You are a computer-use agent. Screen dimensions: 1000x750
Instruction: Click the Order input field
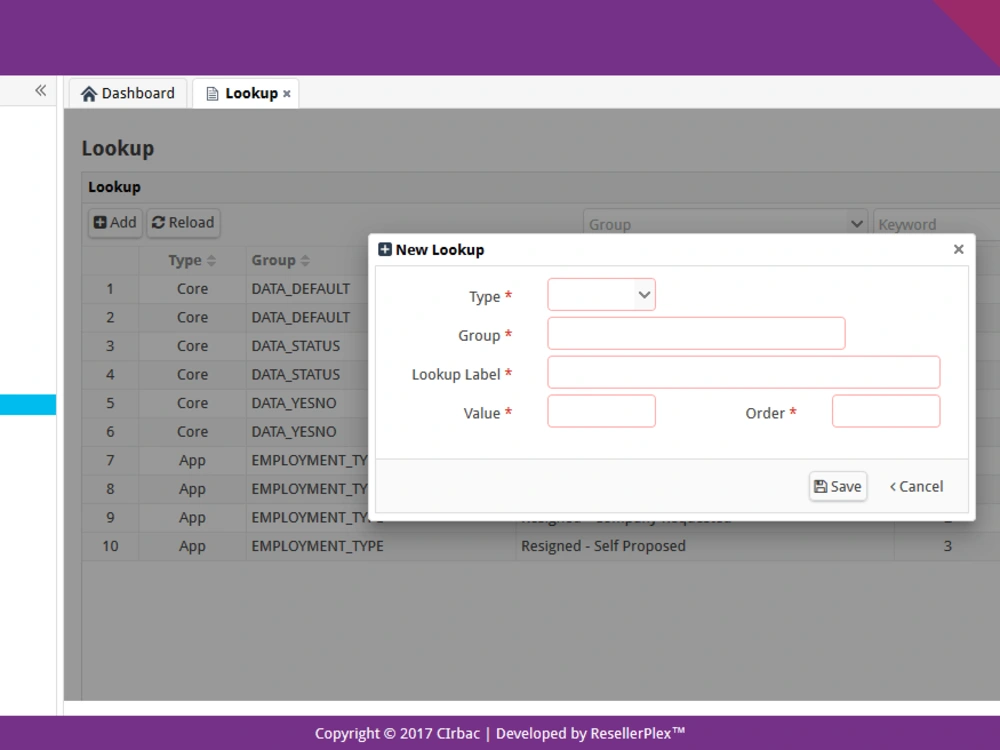(886, 410)
